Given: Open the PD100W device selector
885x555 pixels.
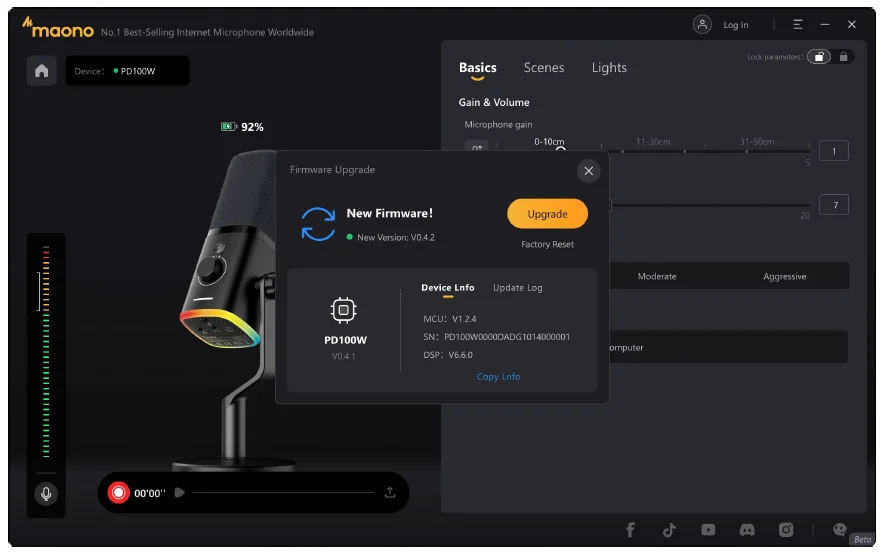Looking at the screenshot, I should 127,71.
